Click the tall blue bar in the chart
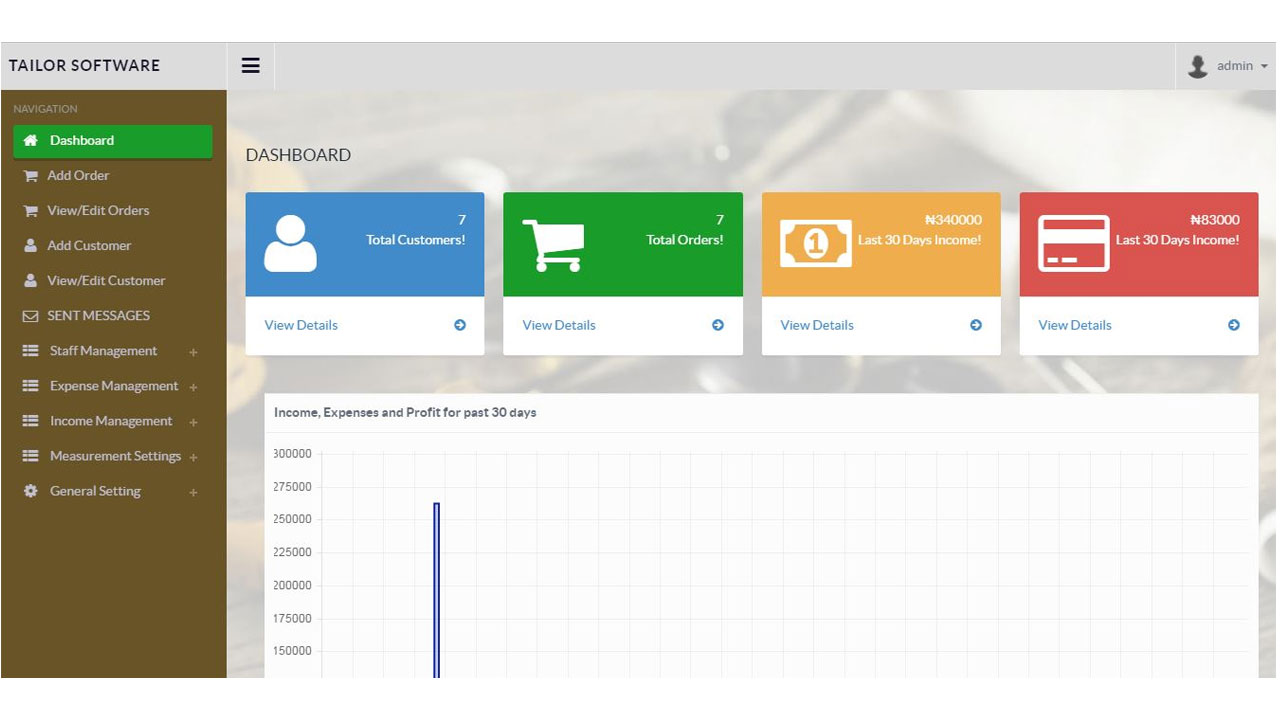The image size is (1280, 720). coord(437,590)
